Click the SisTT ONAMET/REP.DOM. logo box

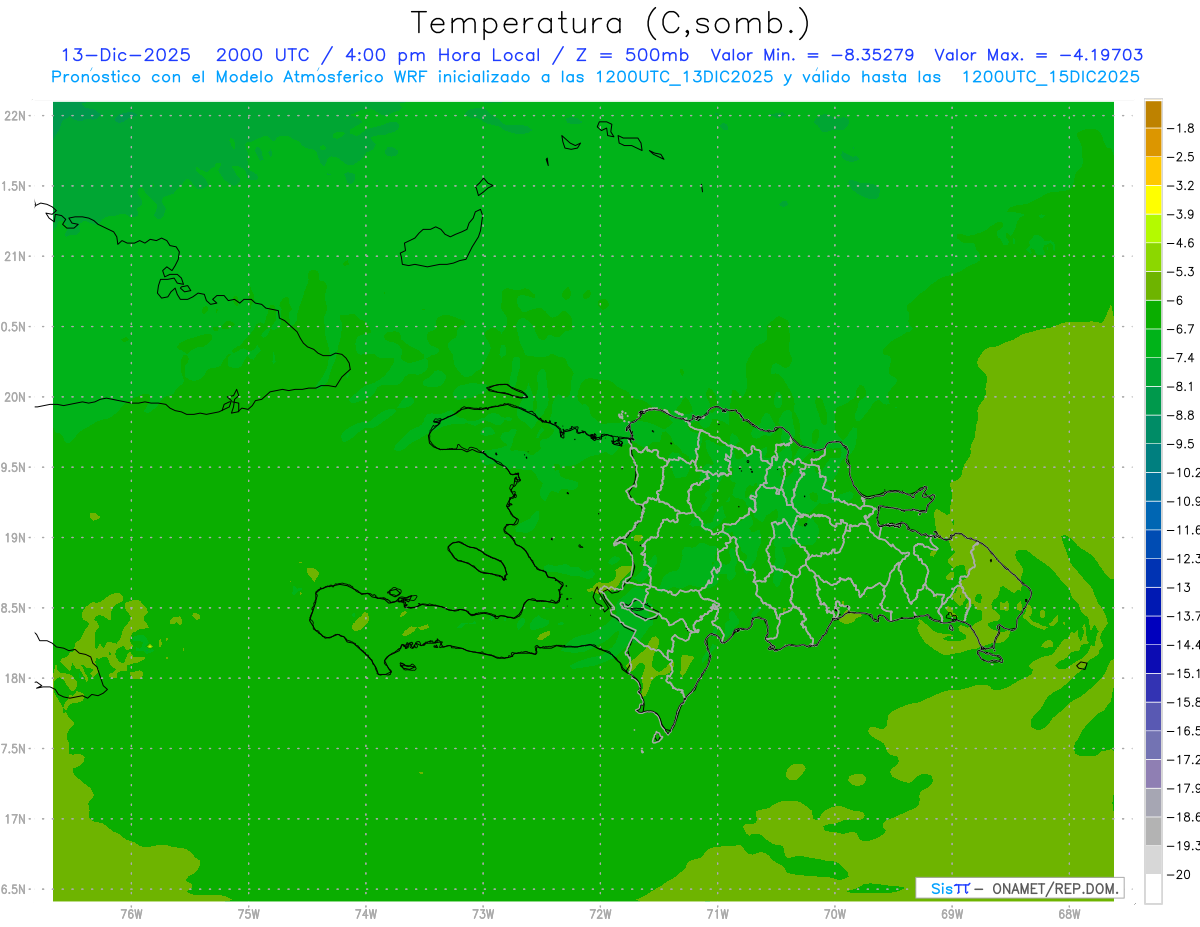click(x=1019, y=888)
